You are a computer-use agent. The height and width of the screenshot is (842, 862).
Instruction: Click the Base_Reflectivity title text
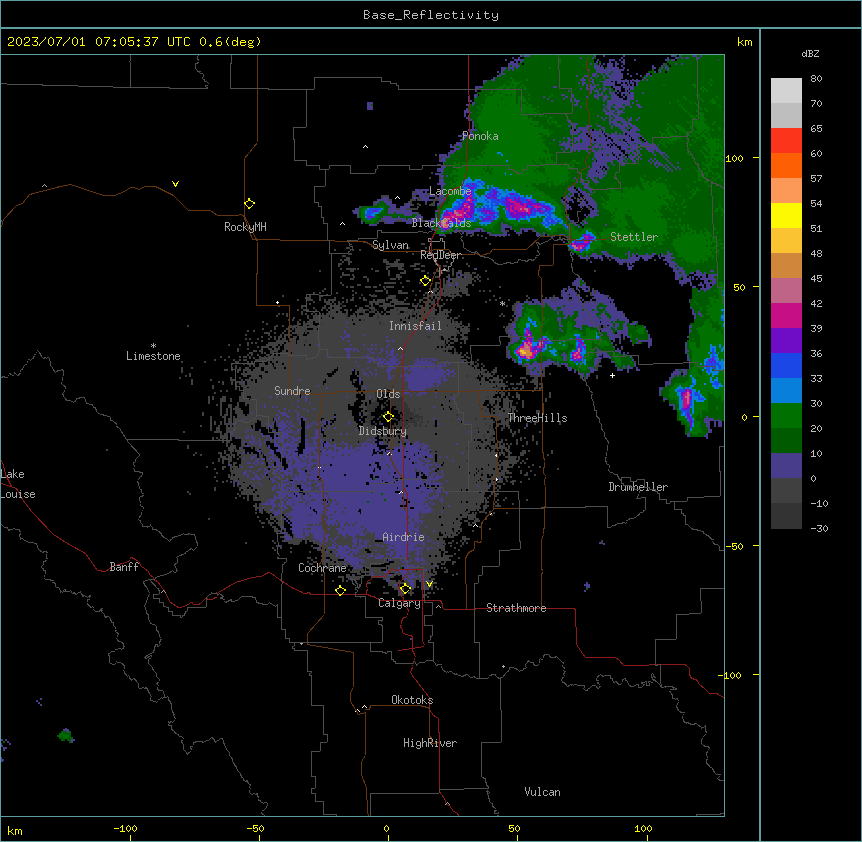pyautogui.click(x=431, y=15)
